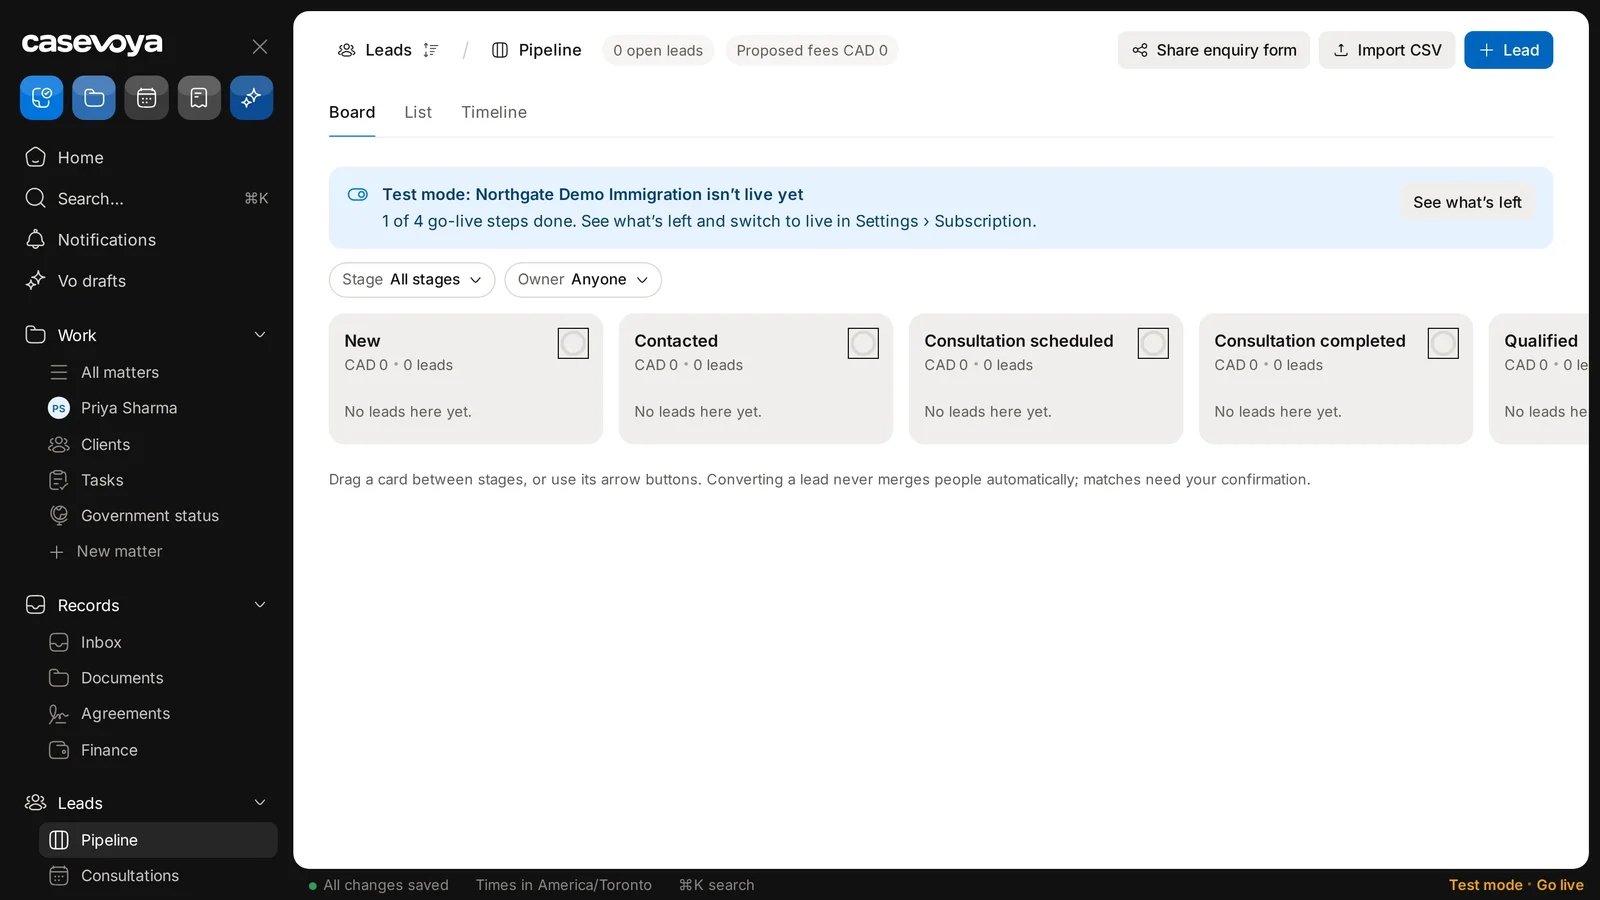Screen dimensions: 1600x900
Task: Toggle the Consultation scheduled column checkbox
Action: 1153,344
